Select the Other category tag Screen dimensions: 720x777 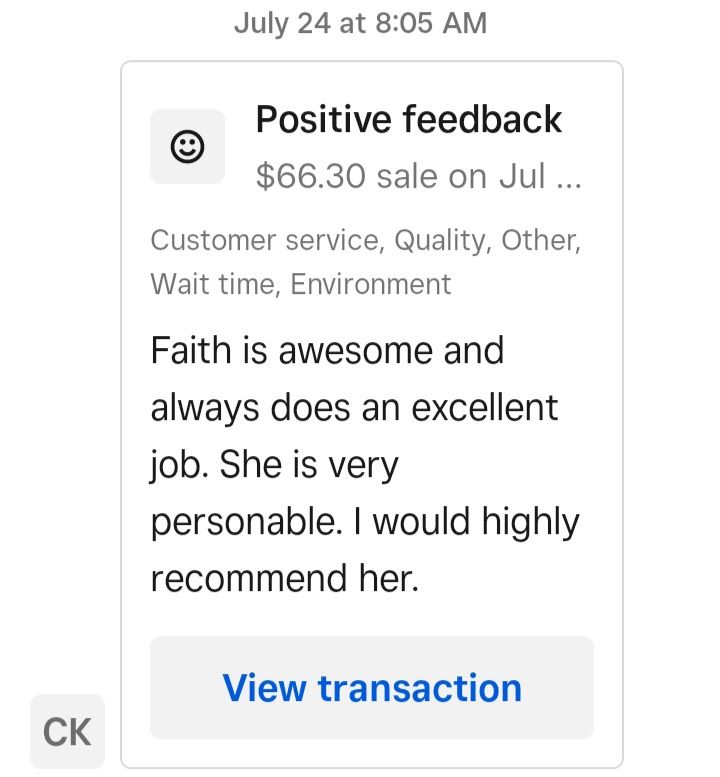pos(541,240)
